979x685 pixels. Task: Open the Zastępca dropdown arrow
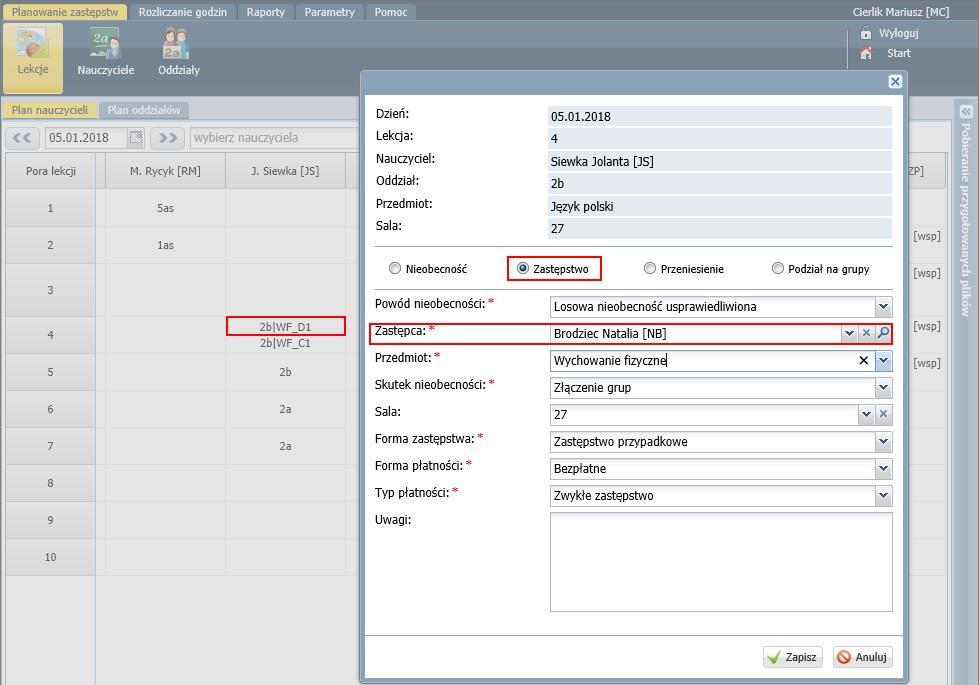pos(849,333)
